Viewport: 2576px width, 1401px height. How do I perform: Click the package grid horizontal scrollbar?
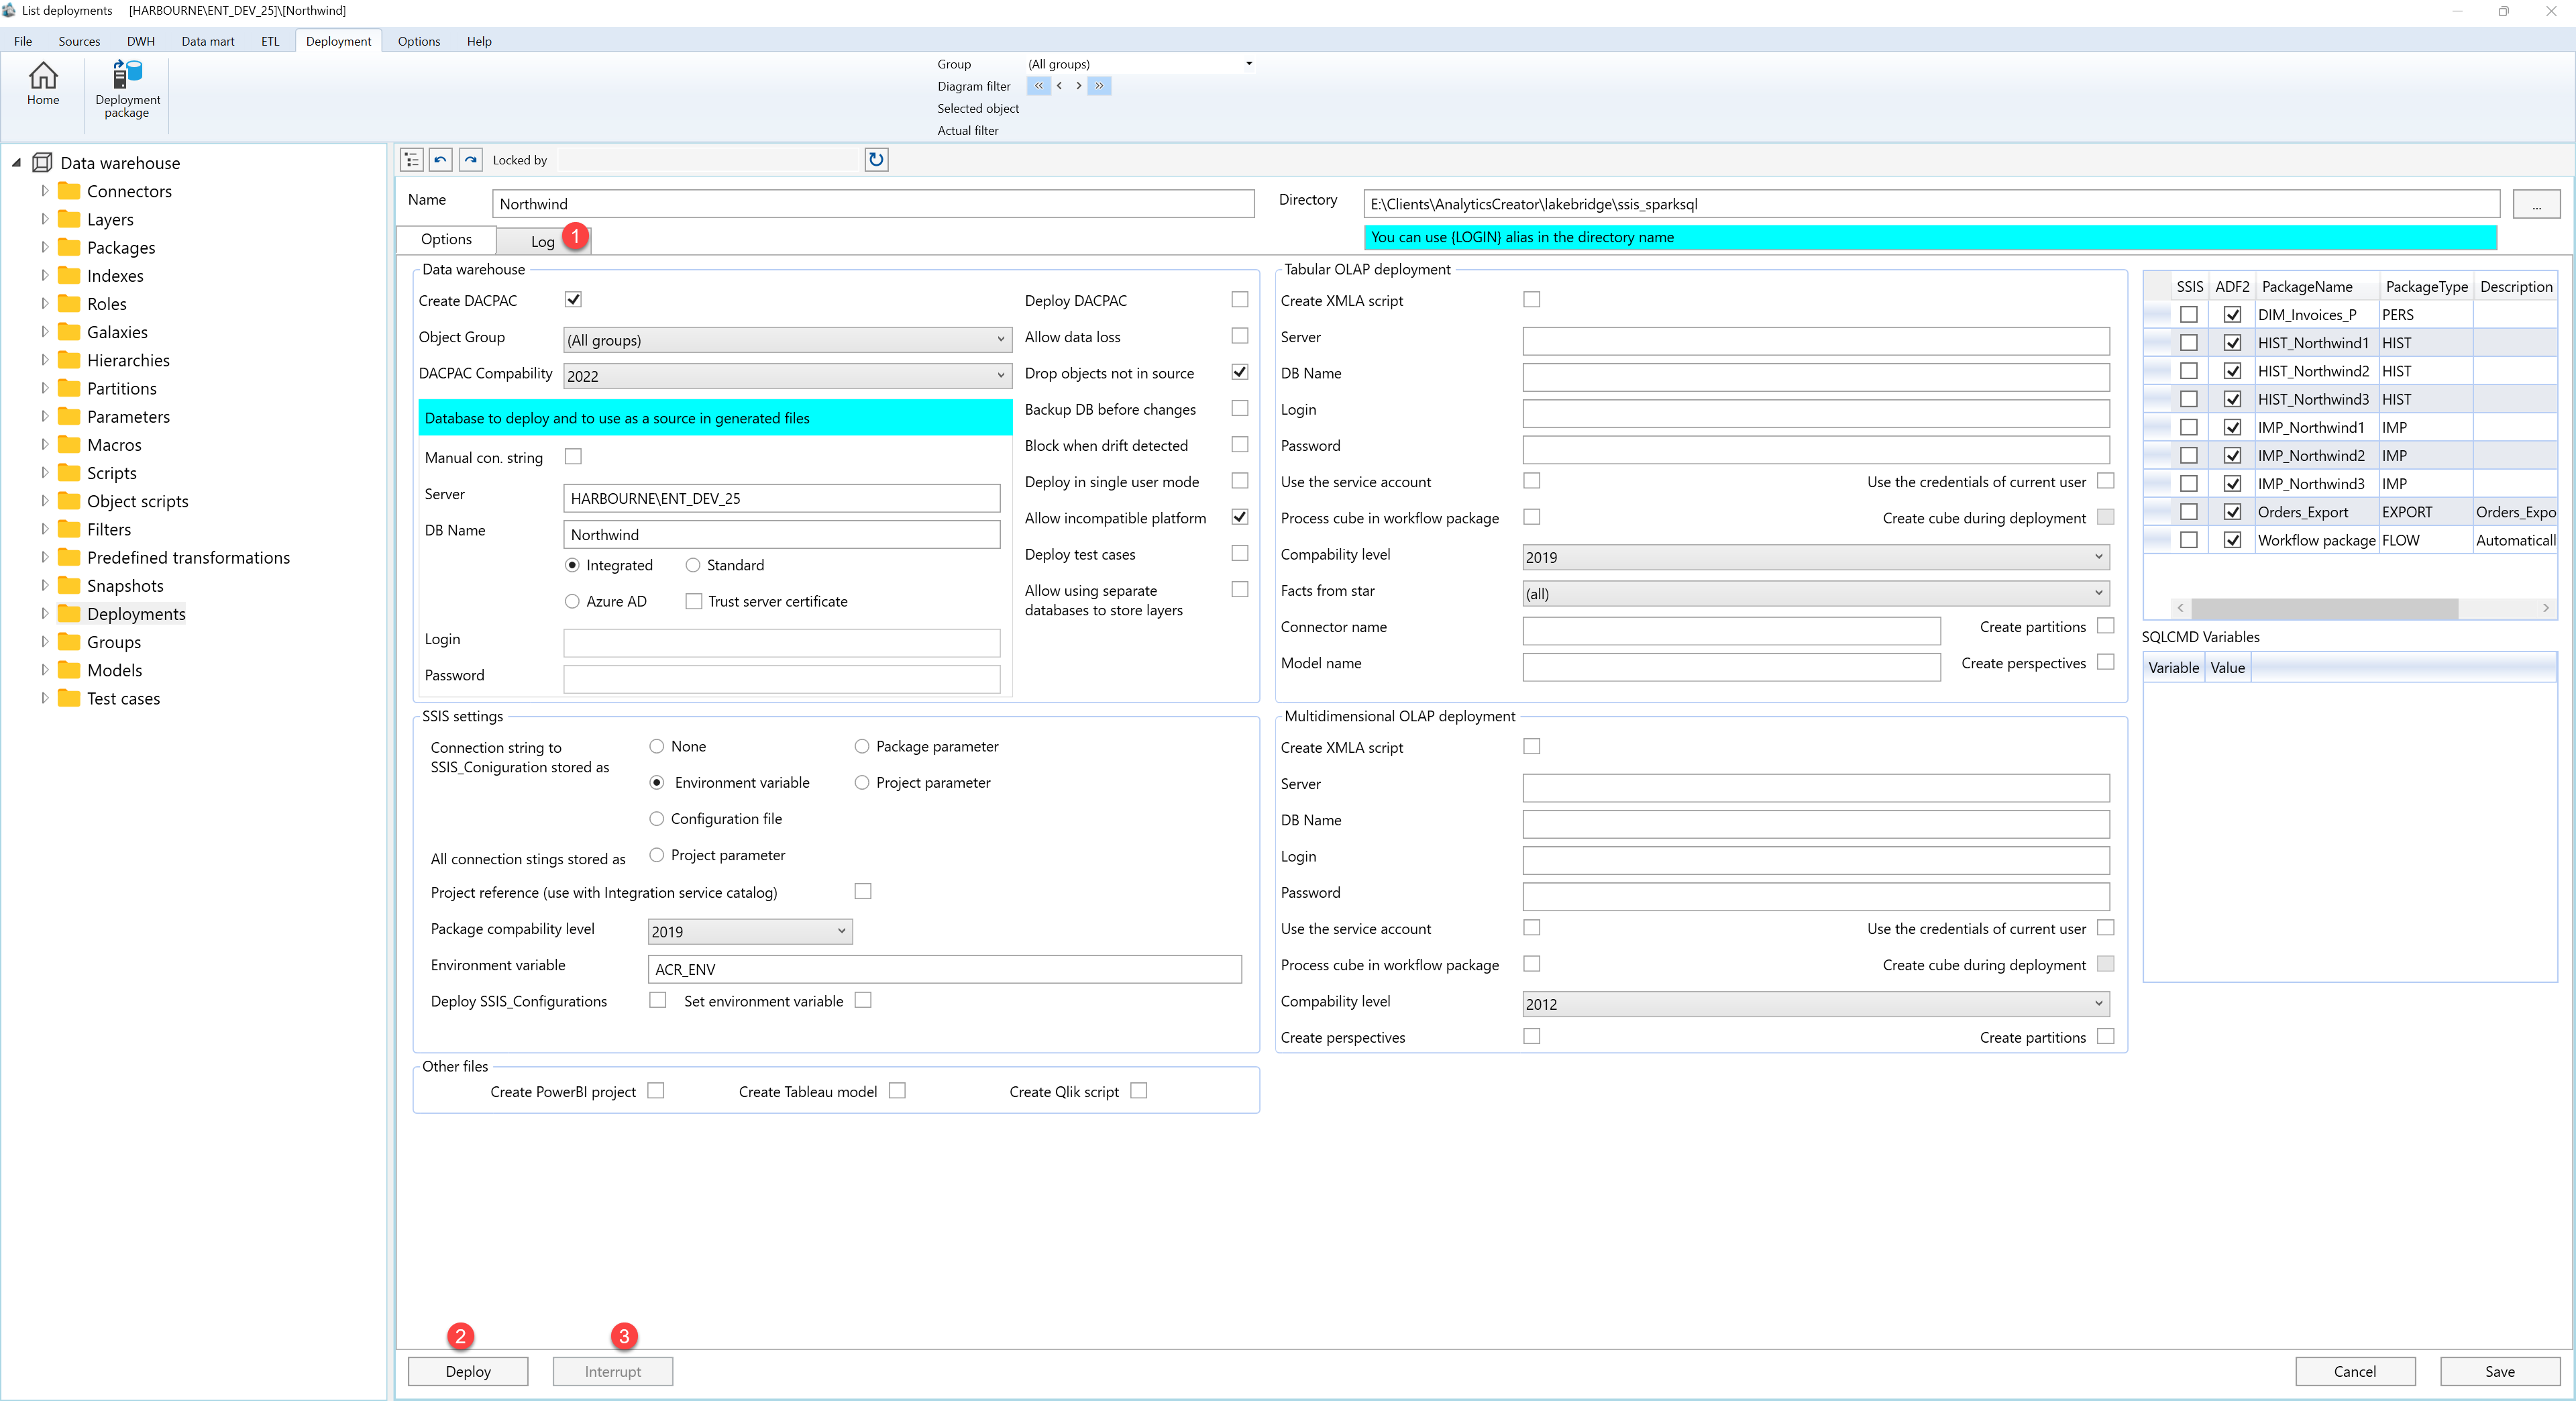(x=2324, y=608)
